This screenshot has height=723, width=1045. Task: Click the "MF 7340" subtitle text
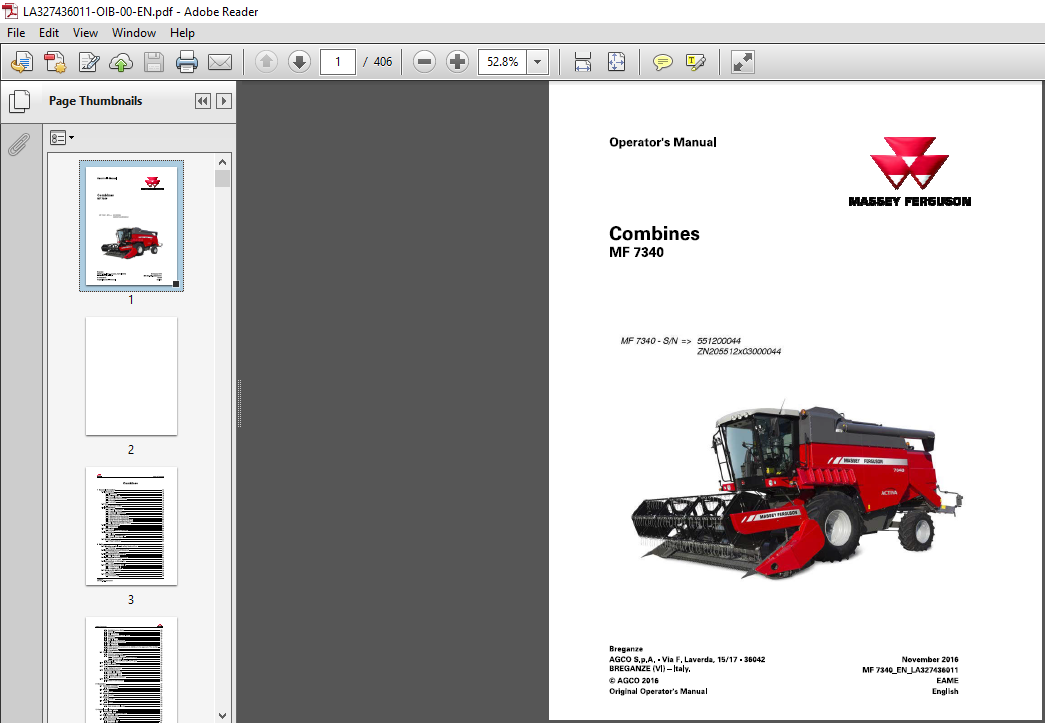(636, 253)
